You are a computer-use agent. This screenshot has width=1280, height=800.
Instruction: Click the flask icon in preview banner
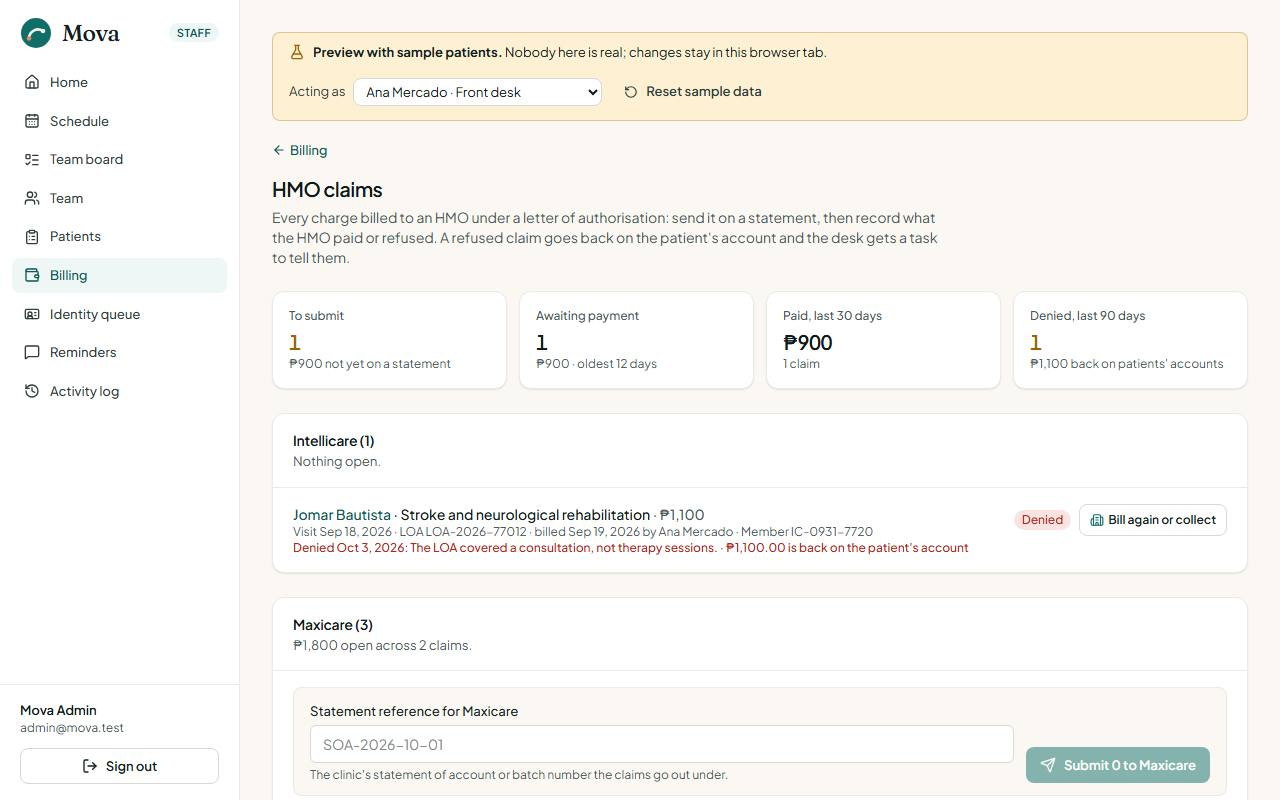coord(296,52)
